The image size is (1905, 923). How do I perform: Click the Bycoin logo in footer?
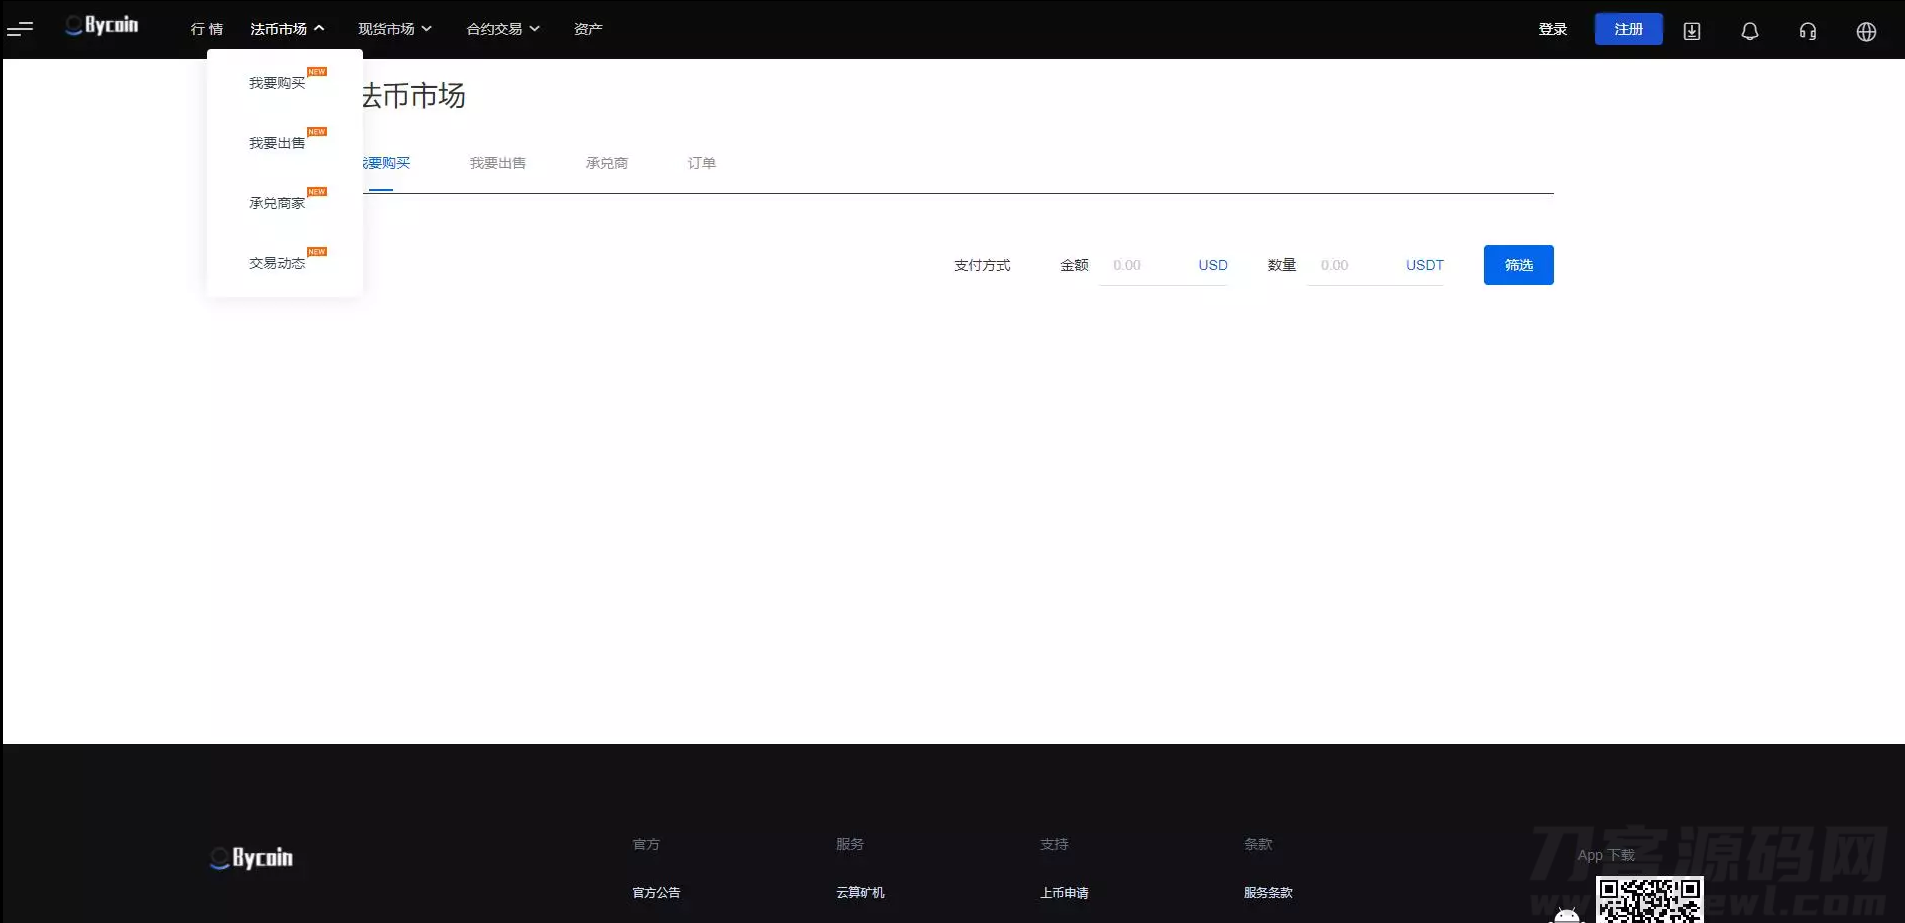pyautogui.click(x=252, y=858)
